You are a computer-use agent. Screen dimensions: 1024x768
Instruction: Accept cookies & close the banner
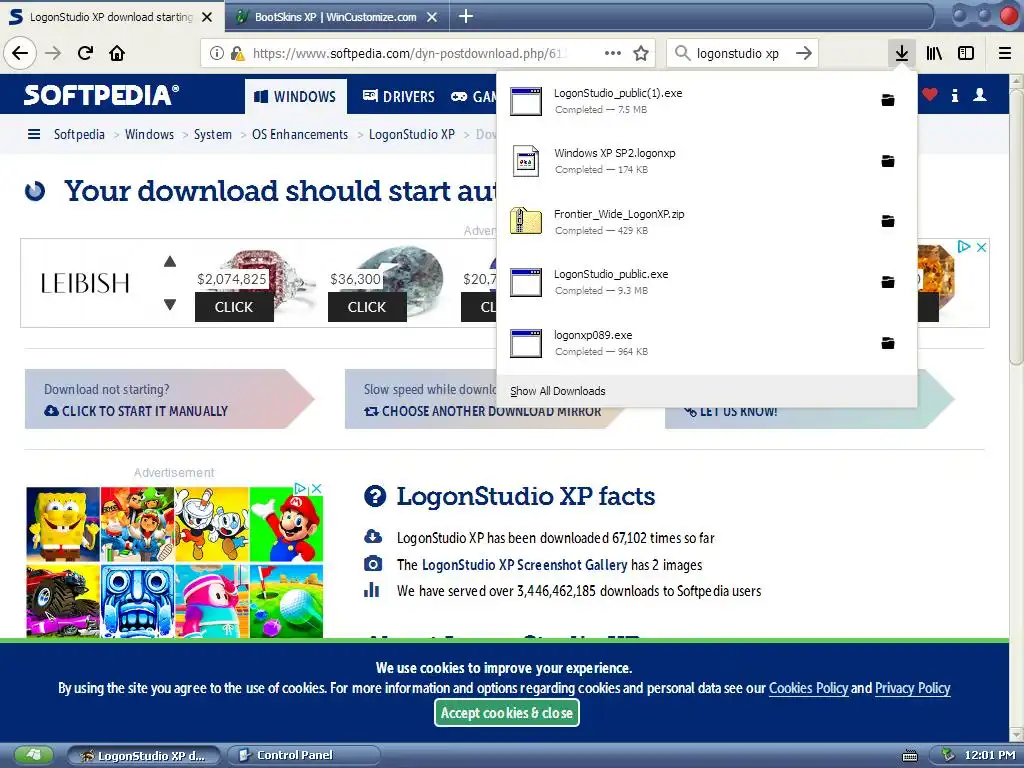click(x=507, y=712)
